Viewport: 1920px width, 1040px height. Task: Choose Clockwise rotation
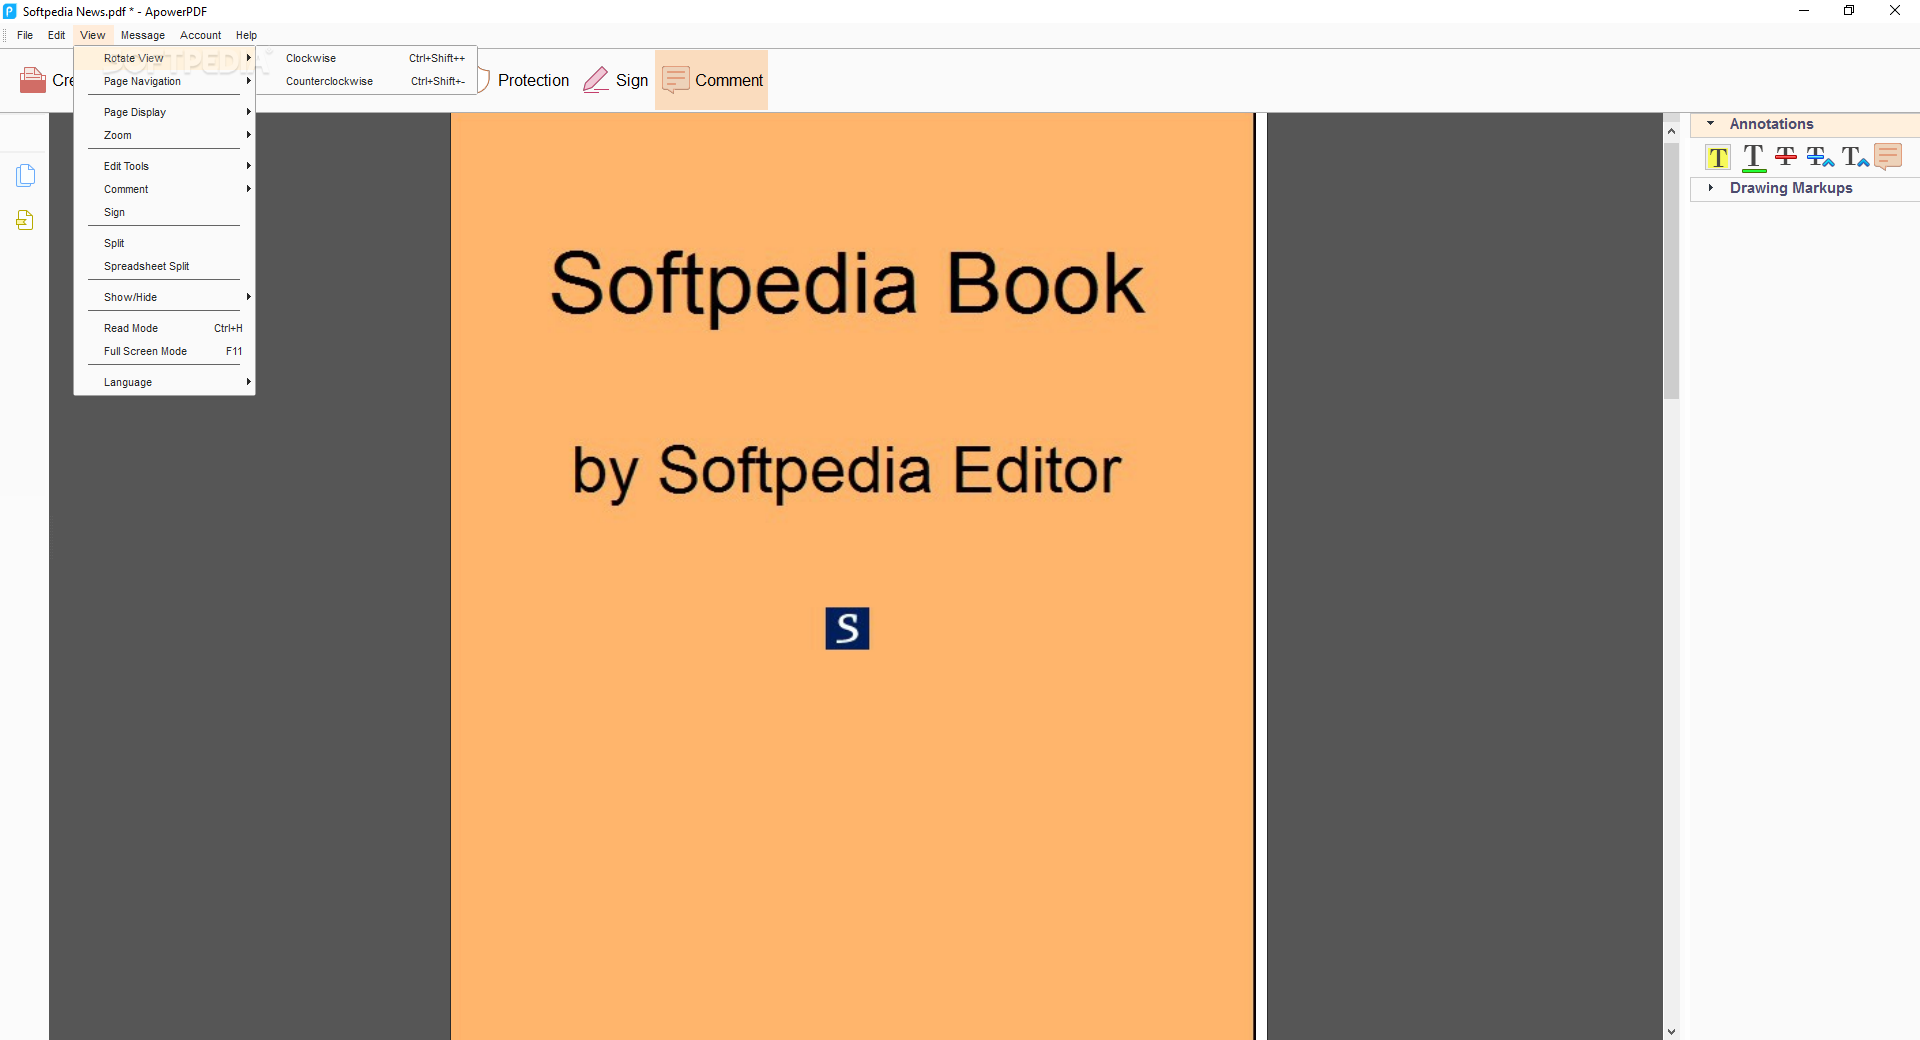tap(366, 58)
